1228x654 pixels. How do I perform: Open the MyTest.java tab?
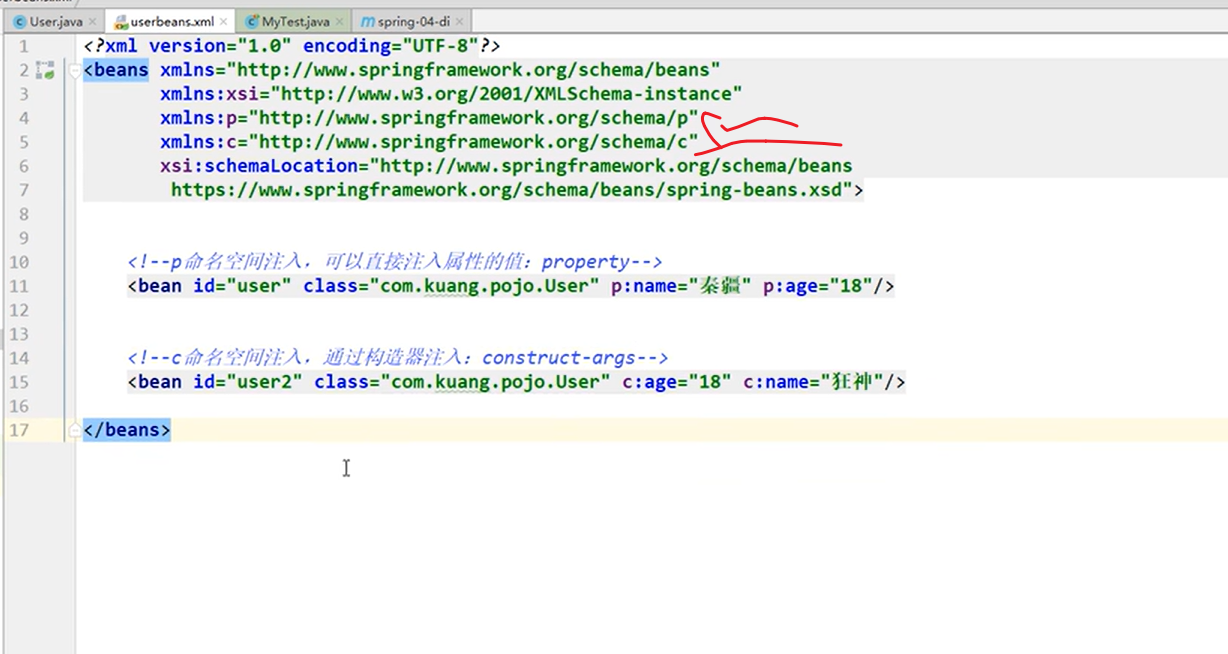[296, 21]
